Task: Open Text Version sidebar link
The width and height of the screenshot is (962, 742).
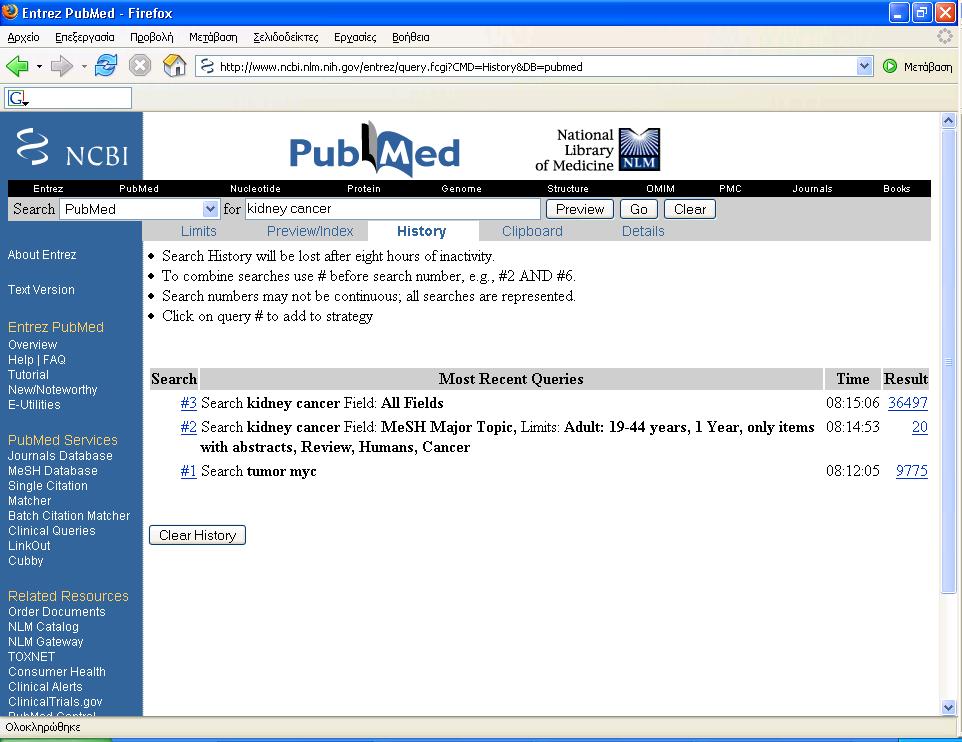Action: (x=41, y=290)
